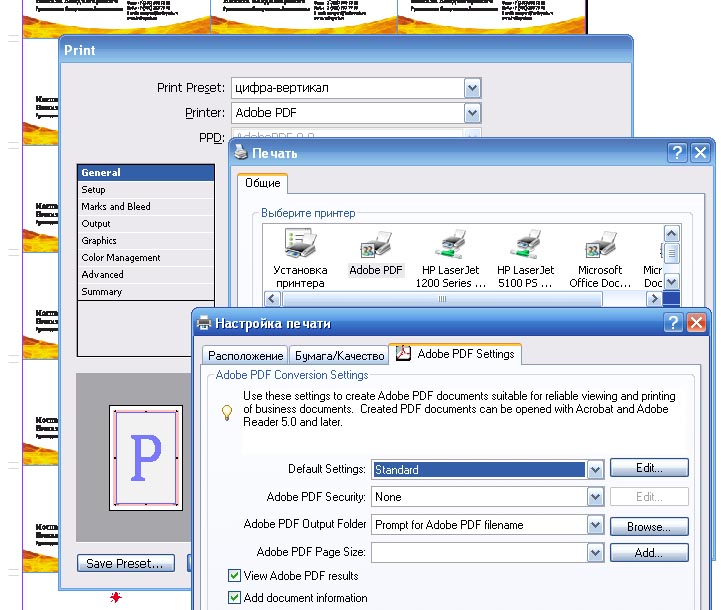Viewport: 721px width, 610px height.
Task: Select the Adobe PDF Settings tab
Action: pyautogui.click(x=455, y=354)
